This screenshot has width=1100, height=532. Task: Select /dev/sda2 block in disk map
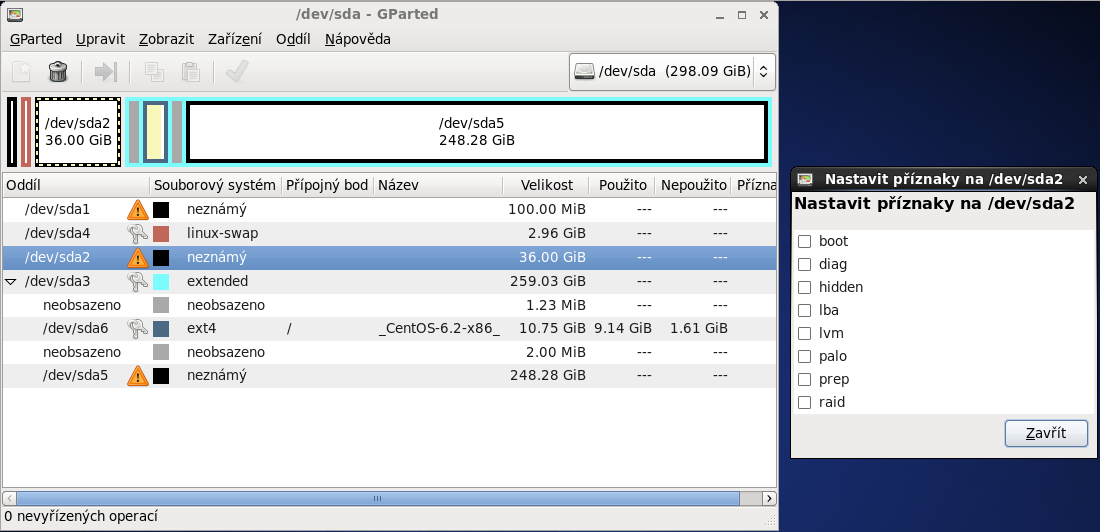click(78, 132)
